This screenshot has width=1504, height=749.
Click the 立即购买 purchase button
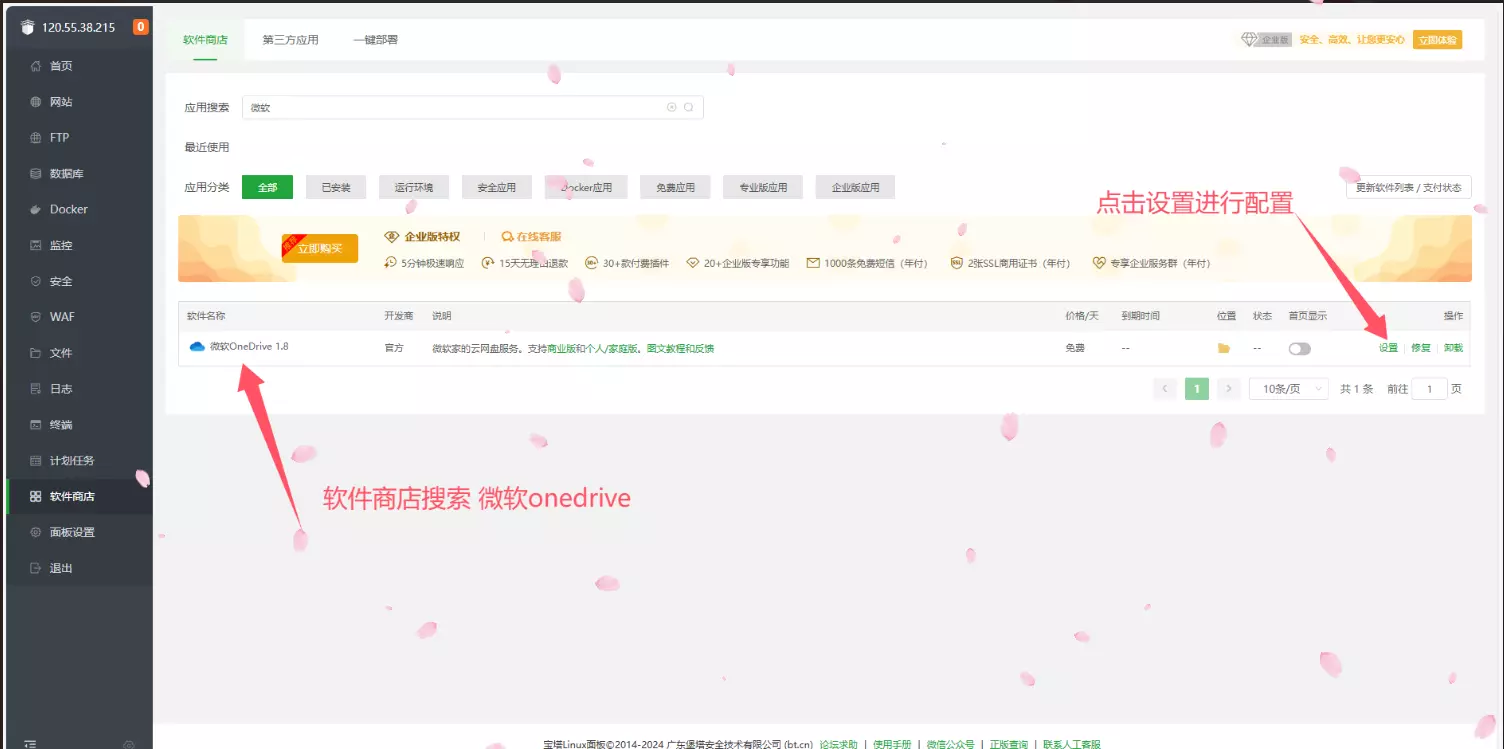(319, 248)
